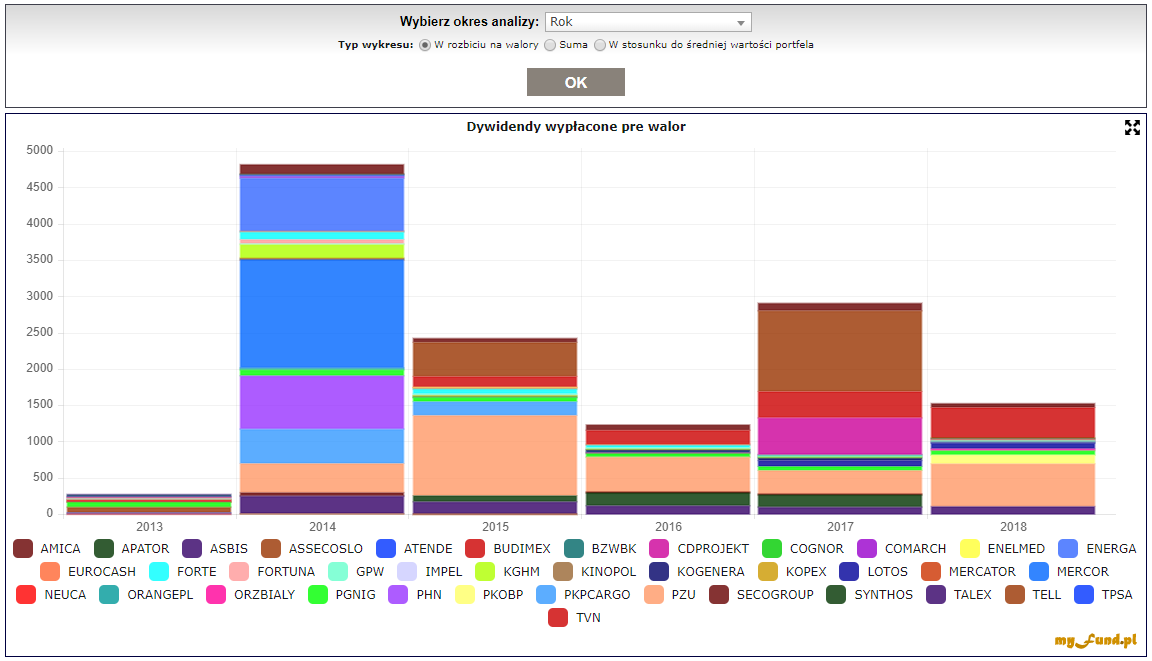Click the red BUDIMEX segment in 2018 bar

(1013, 422)
